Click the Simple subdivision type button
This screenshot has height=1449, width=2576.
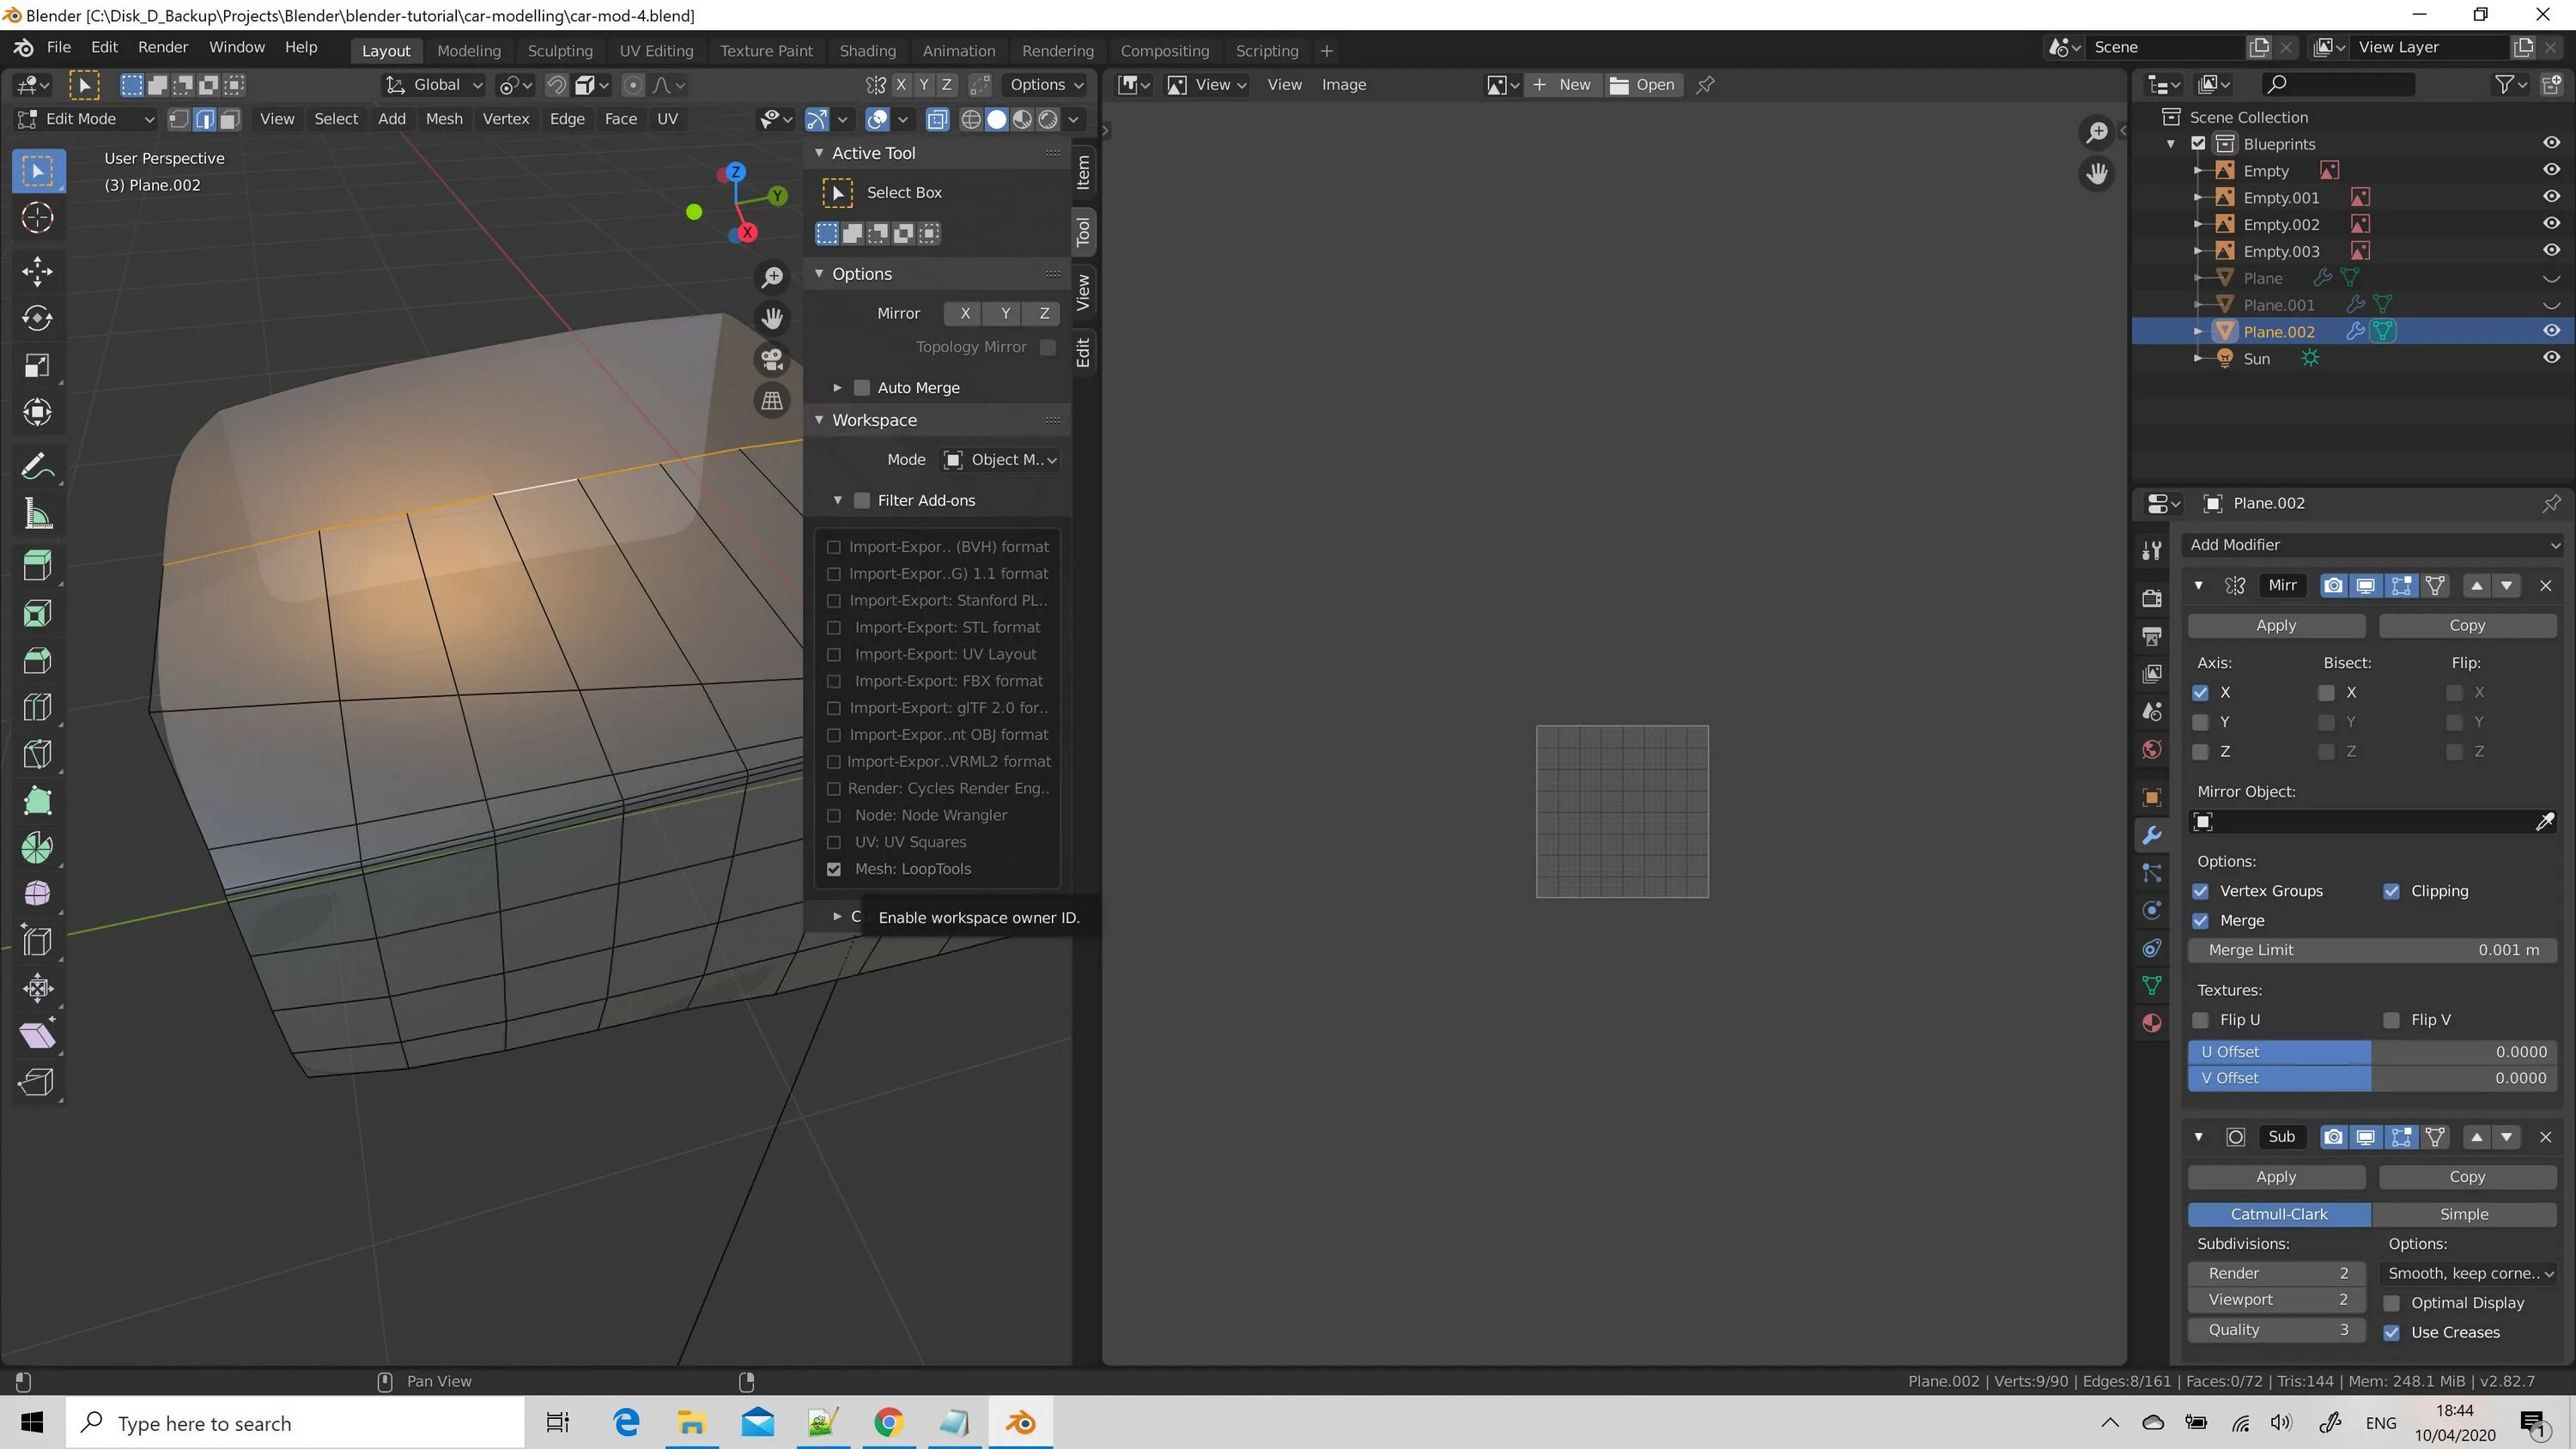(2463, 1214)
